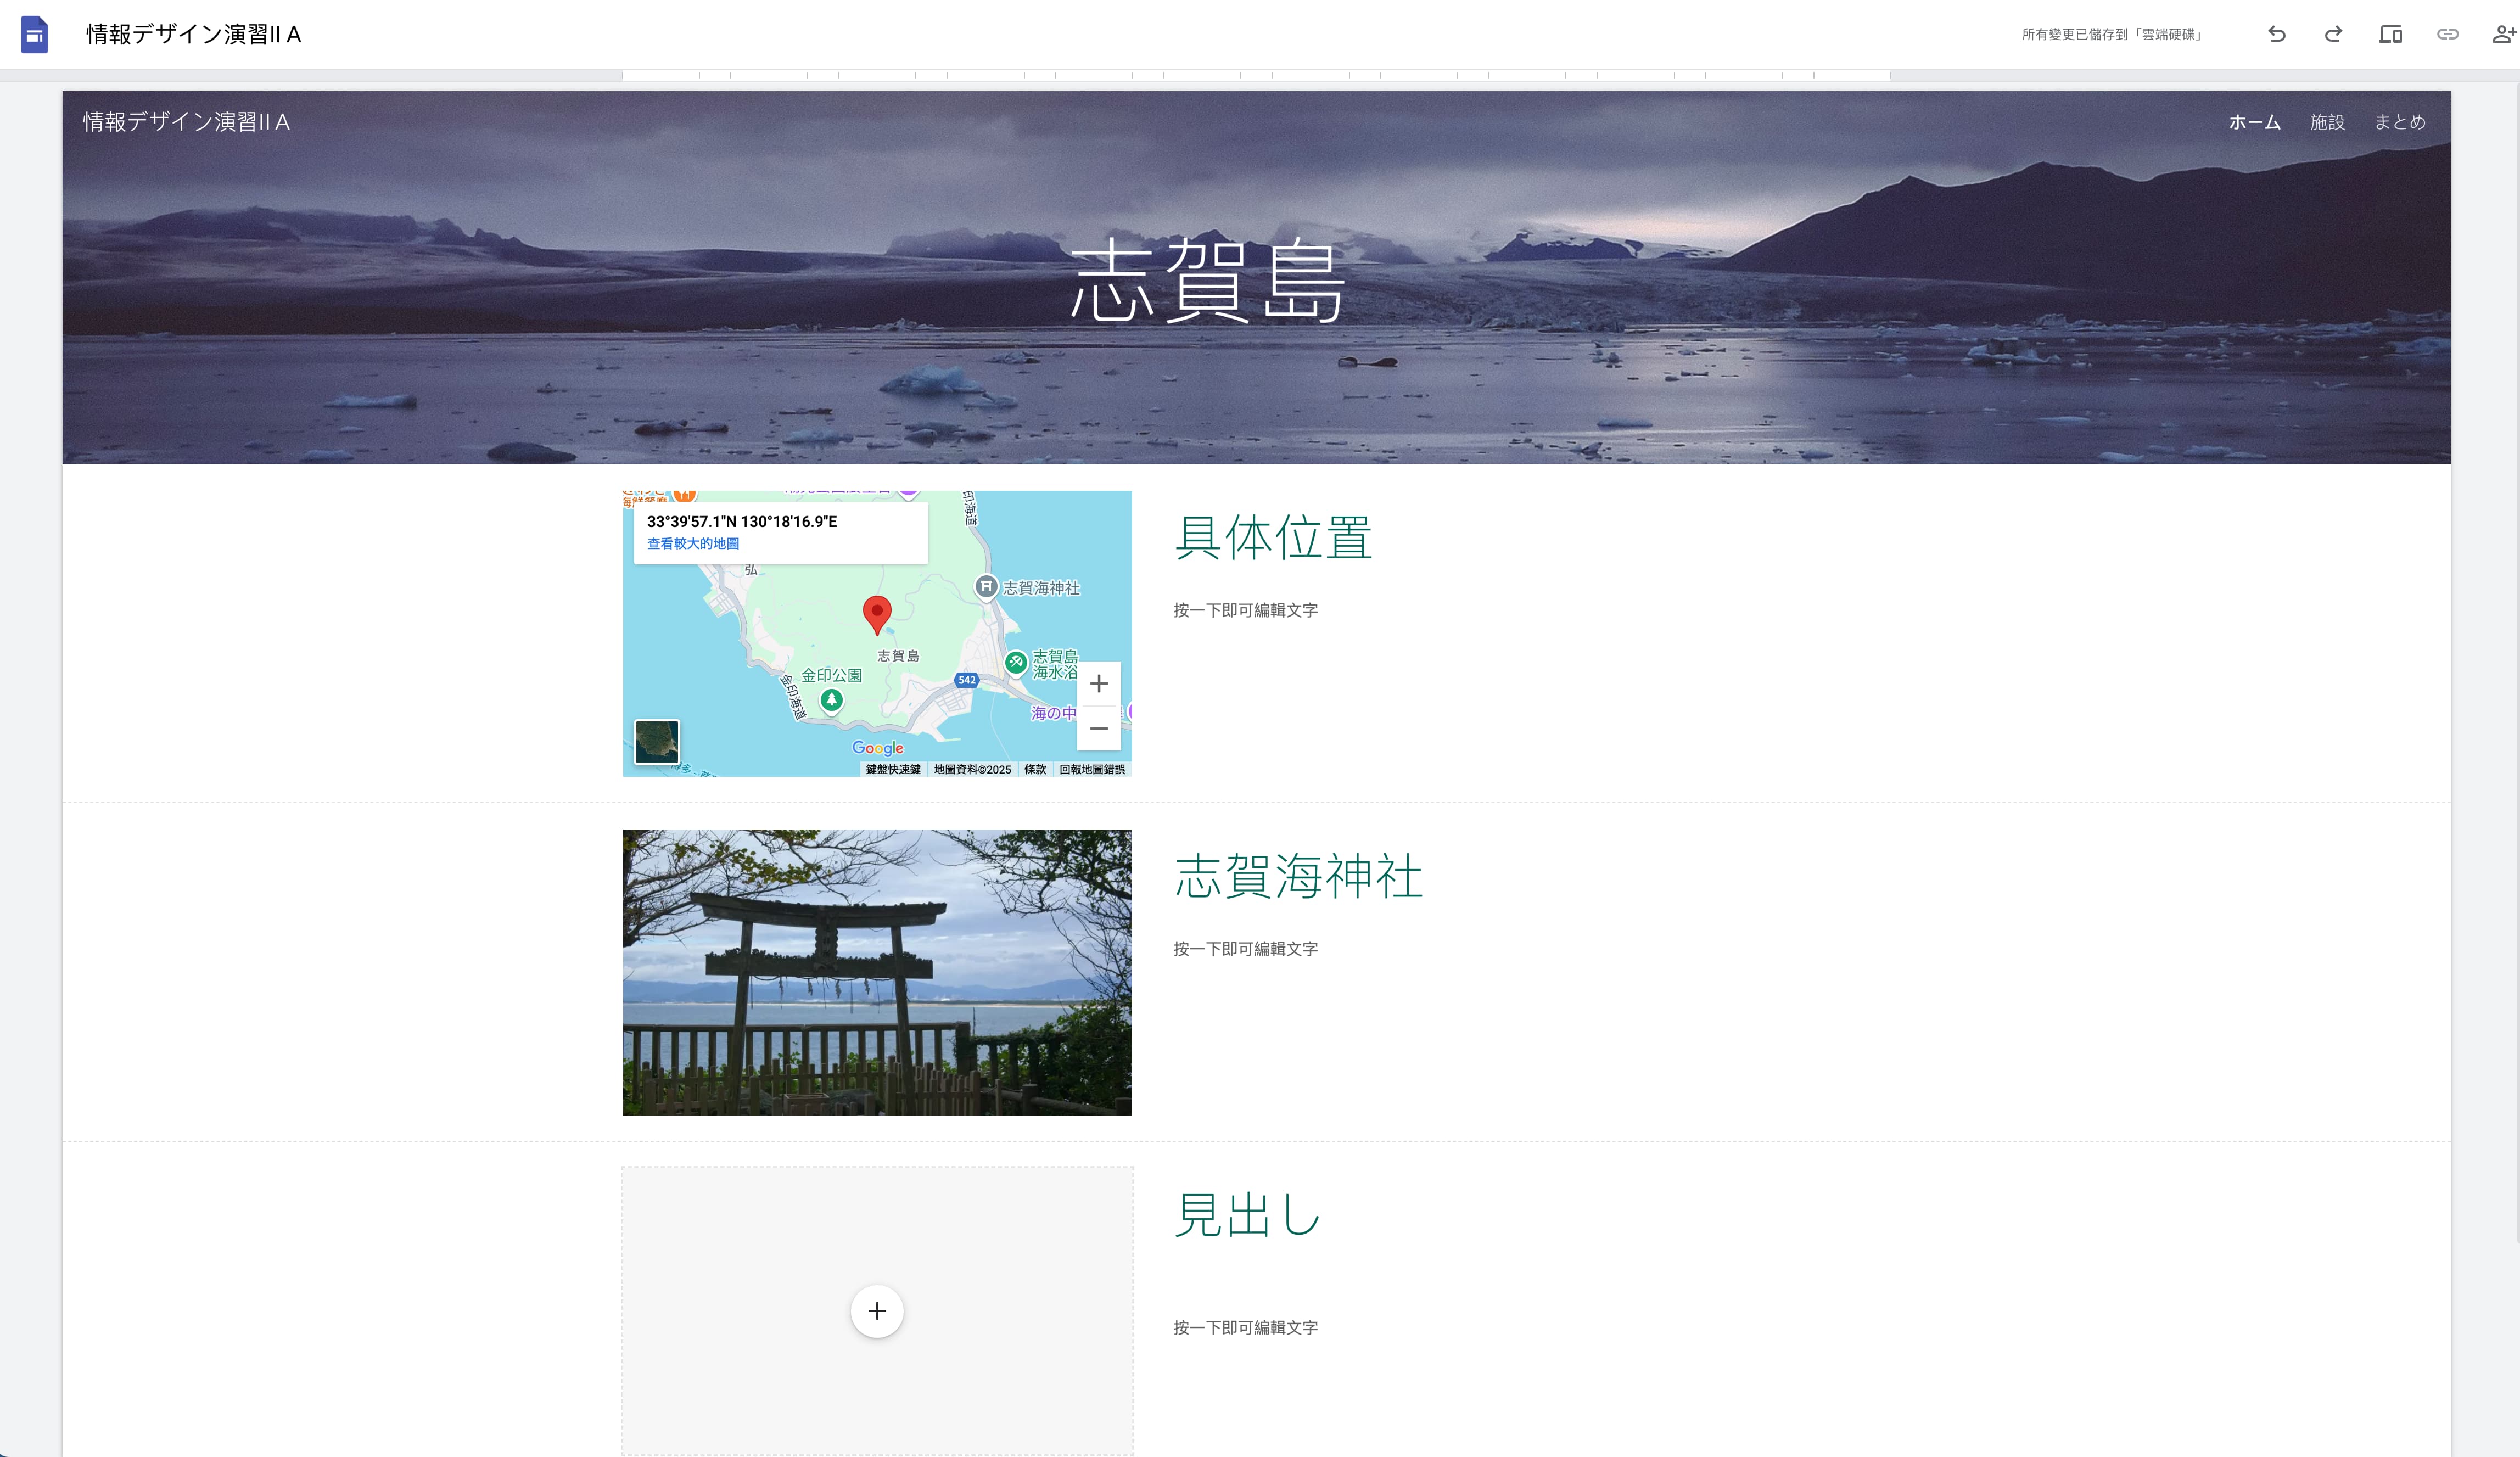This screenshot has width=2520, height=1457.
Task: Open the 施設 navigation tab
Action: 2327,122
